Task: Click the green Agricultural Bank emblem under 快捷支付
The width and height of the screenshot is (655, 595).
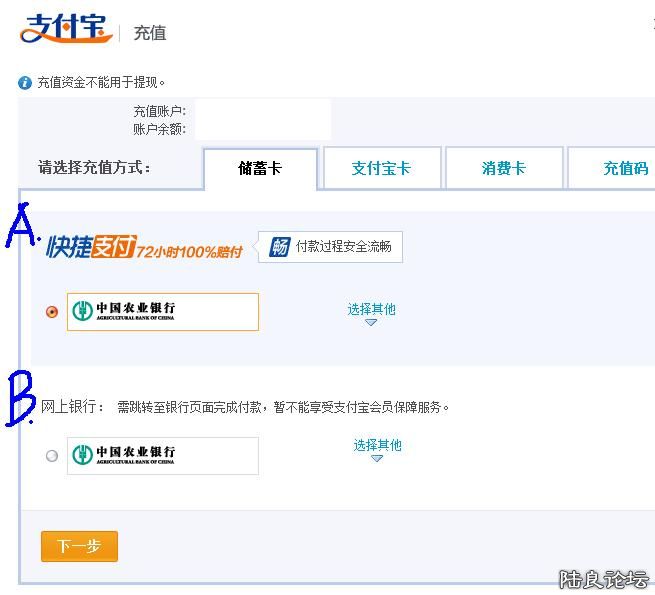Action: coord(83,311)
